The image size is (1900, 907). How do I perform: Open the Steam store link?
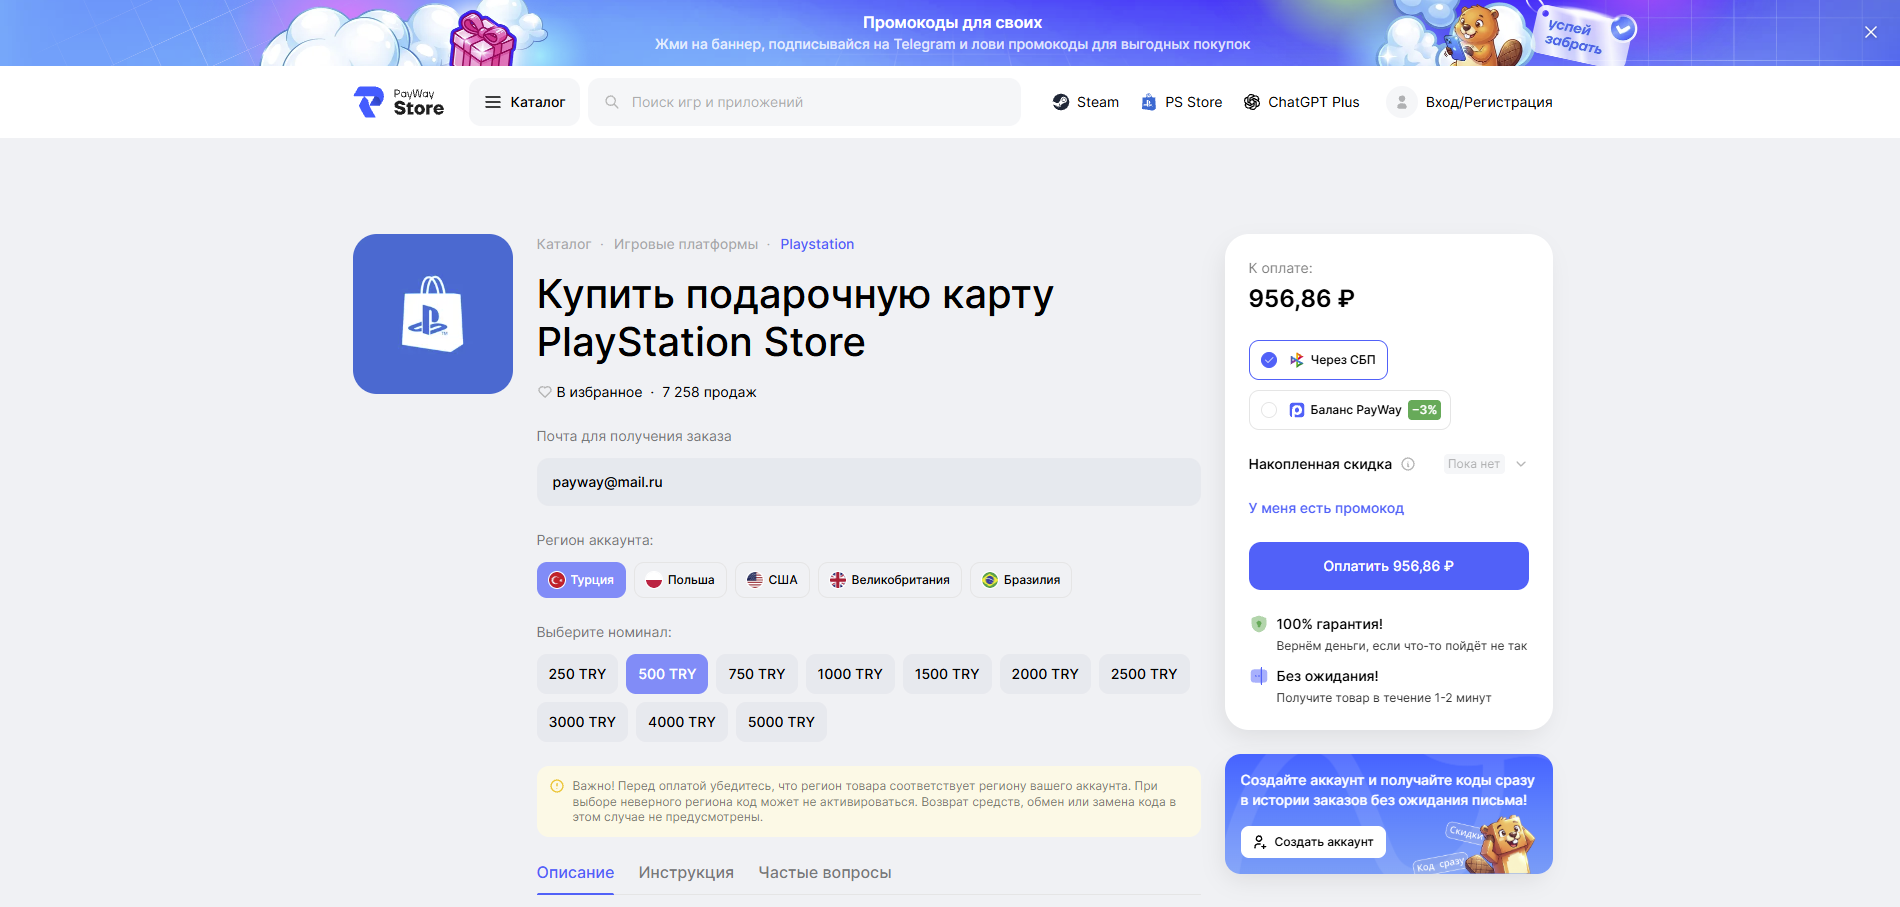pos(1085,102)
